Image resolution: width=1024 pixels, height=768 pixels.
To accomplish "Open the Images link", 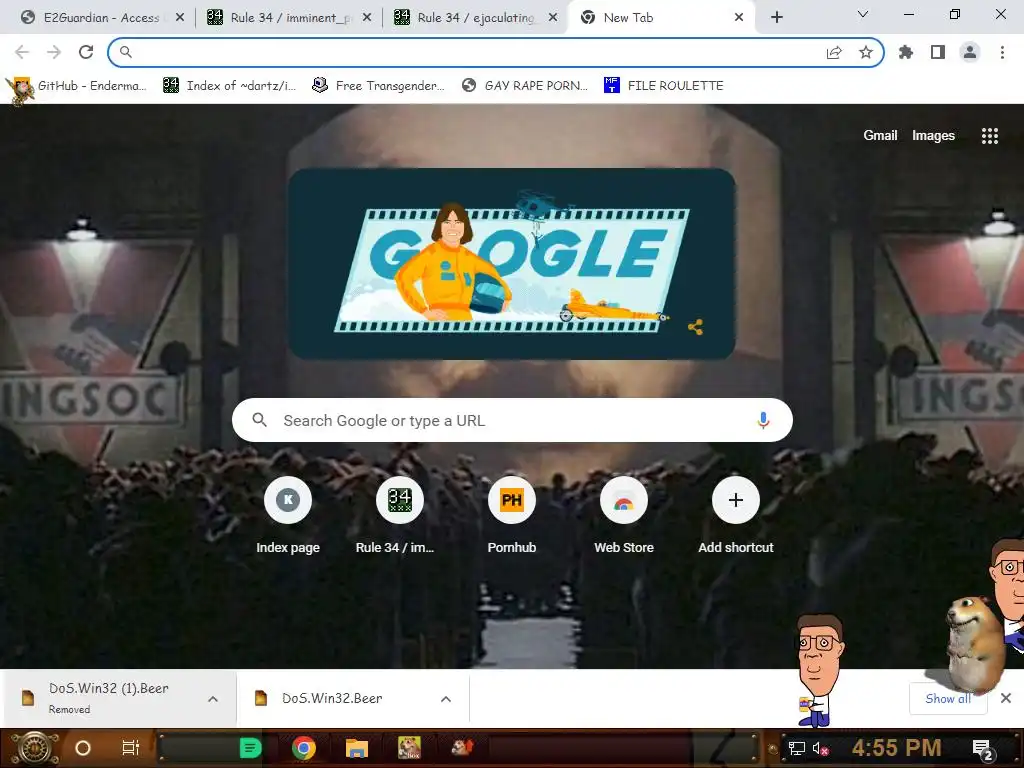I will (x=933, y=135).
